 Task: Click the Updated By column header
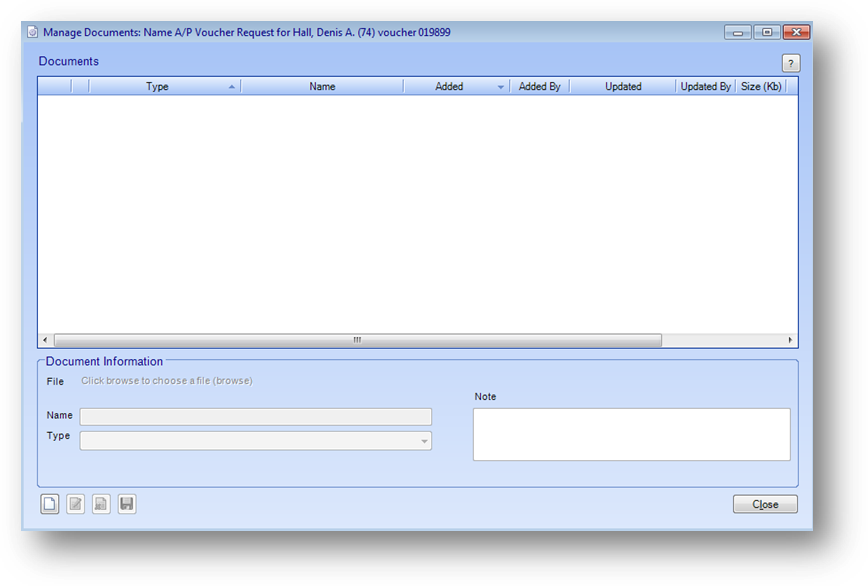click(705, 86)
